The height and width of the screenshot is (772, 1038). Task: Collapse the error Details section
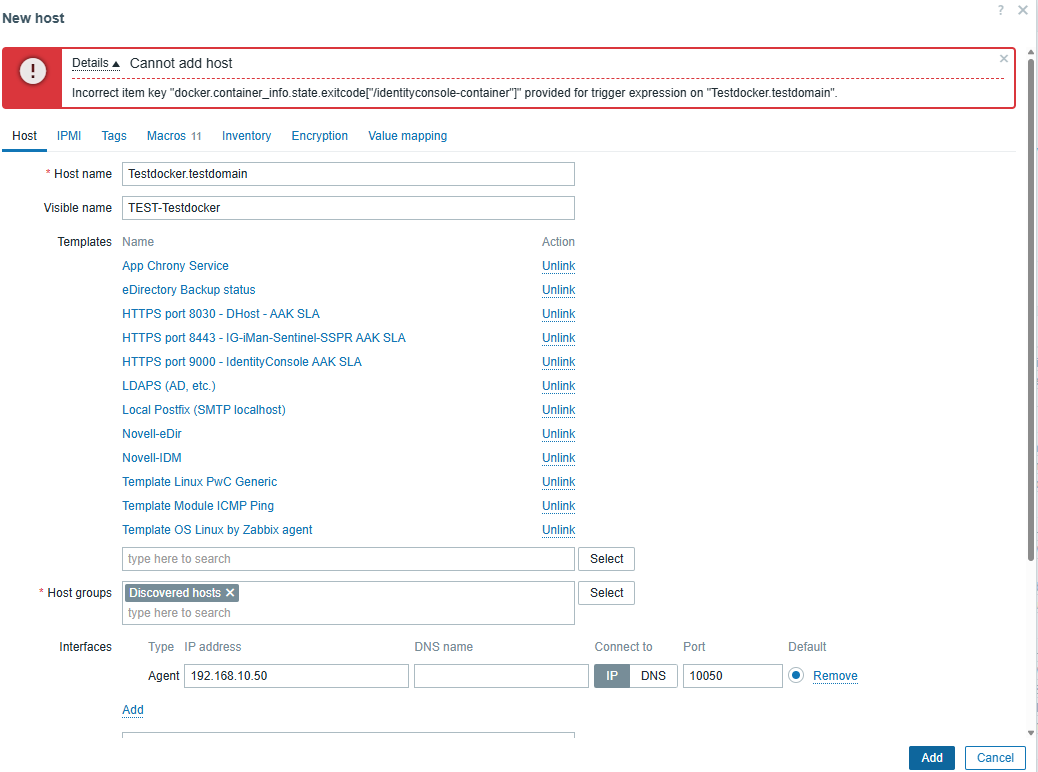(x=95, y=63)
